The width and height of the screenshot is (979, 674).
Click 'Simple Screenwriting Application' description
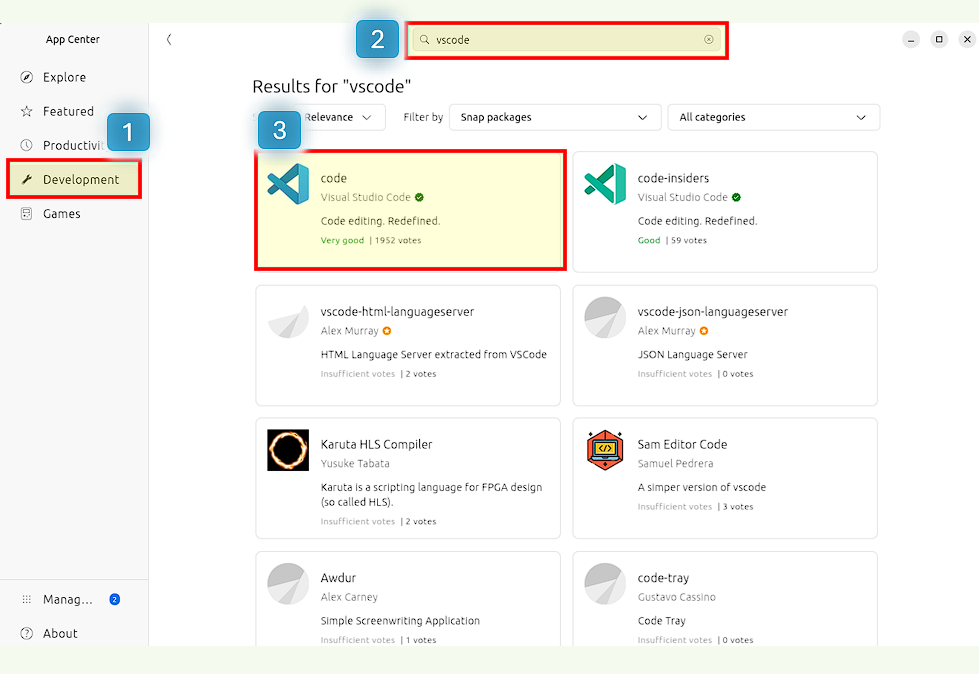point(400,621)
